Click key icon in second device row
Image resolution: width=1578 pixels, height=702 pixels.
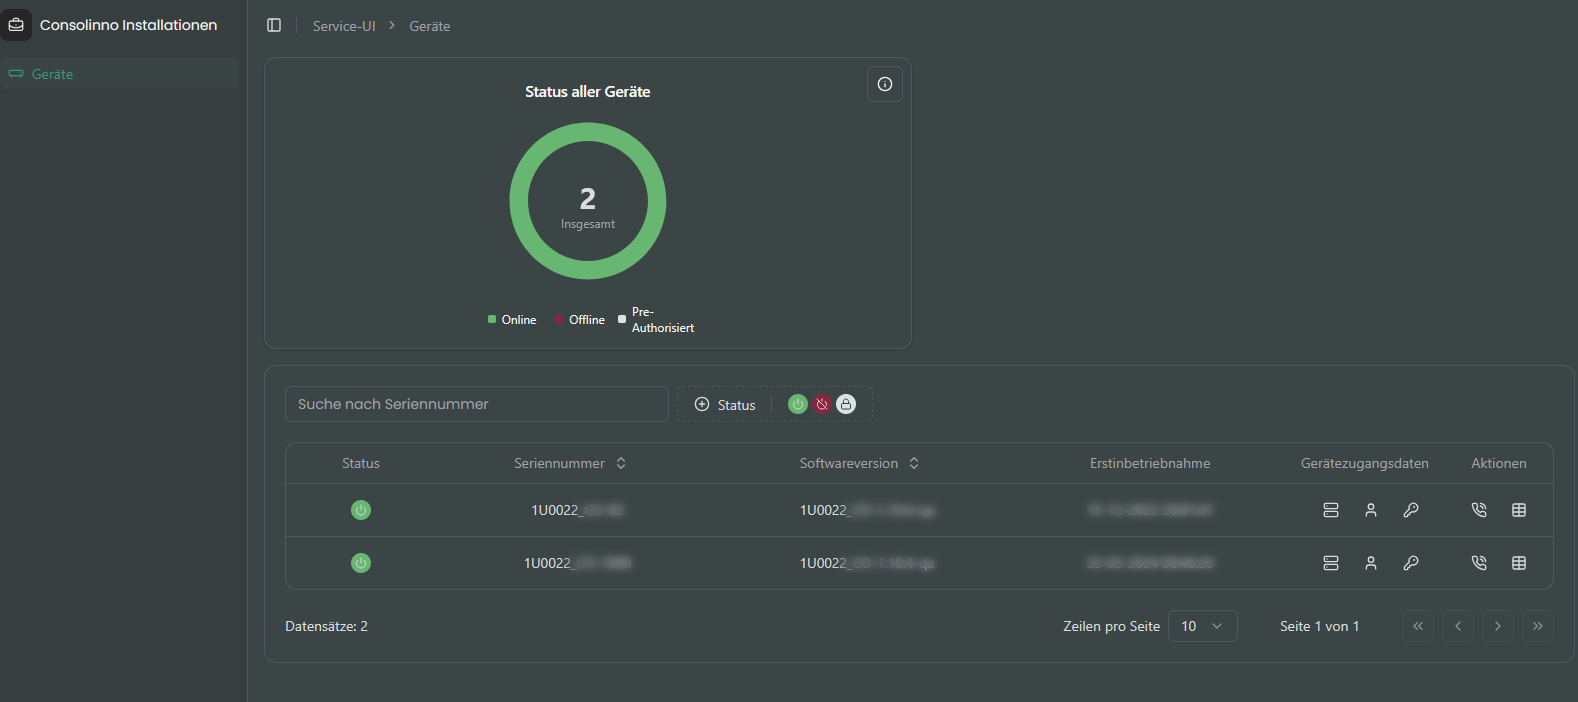1410,563
